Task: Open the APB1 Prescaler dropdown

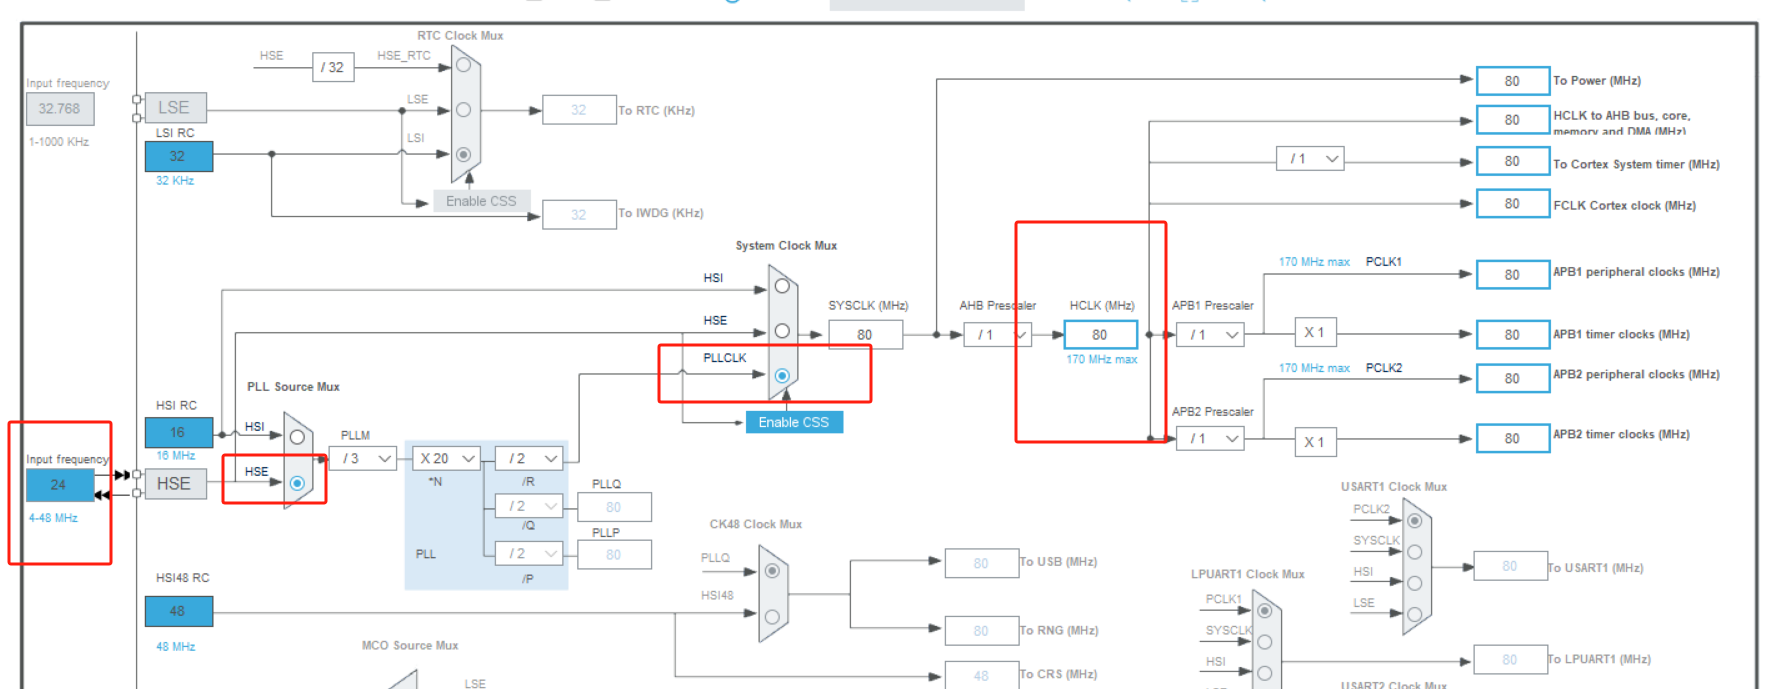Action: [1210, 335]
